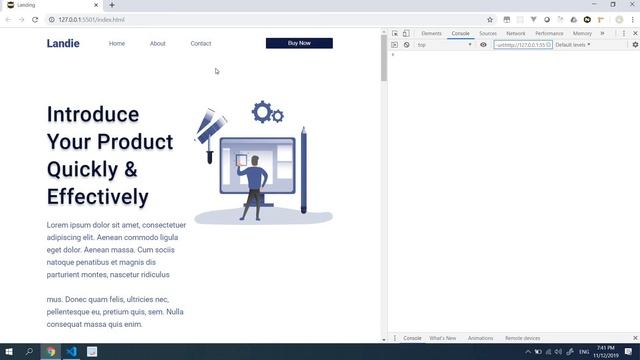Screen dimensions: 640x360
Task: Click the hero designer illustration
Action: point(263,162)
